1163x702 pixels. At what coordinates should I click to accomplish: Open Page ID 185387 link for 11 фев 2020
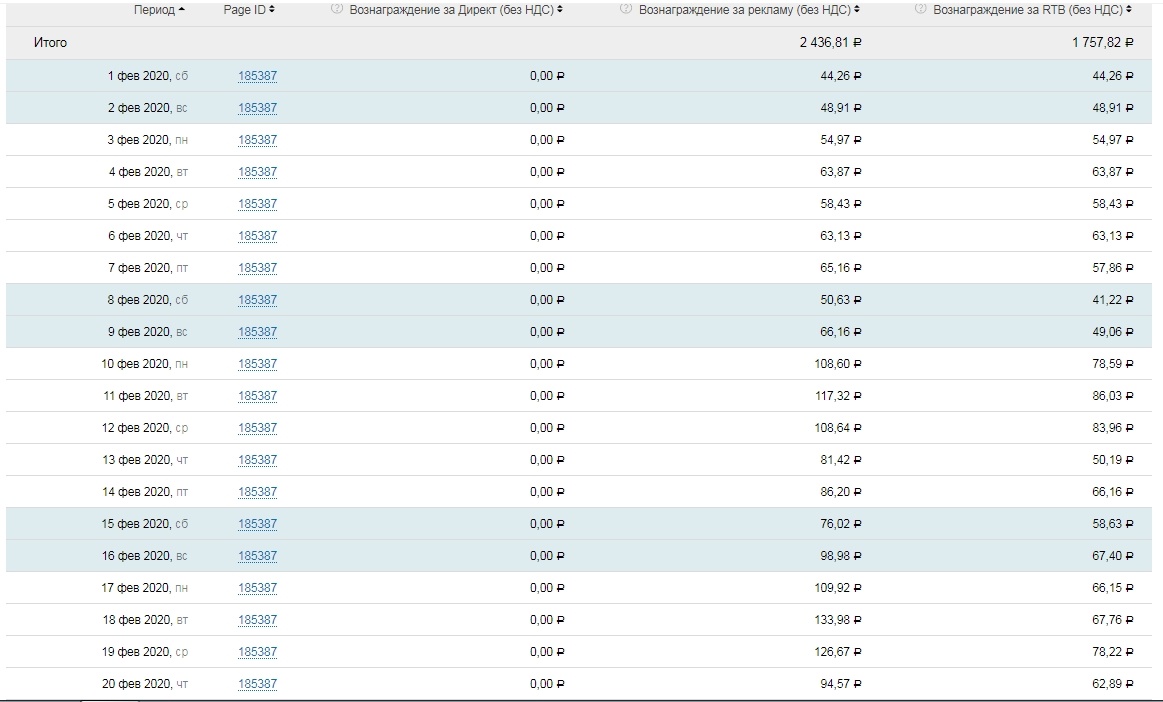(257, 396)
